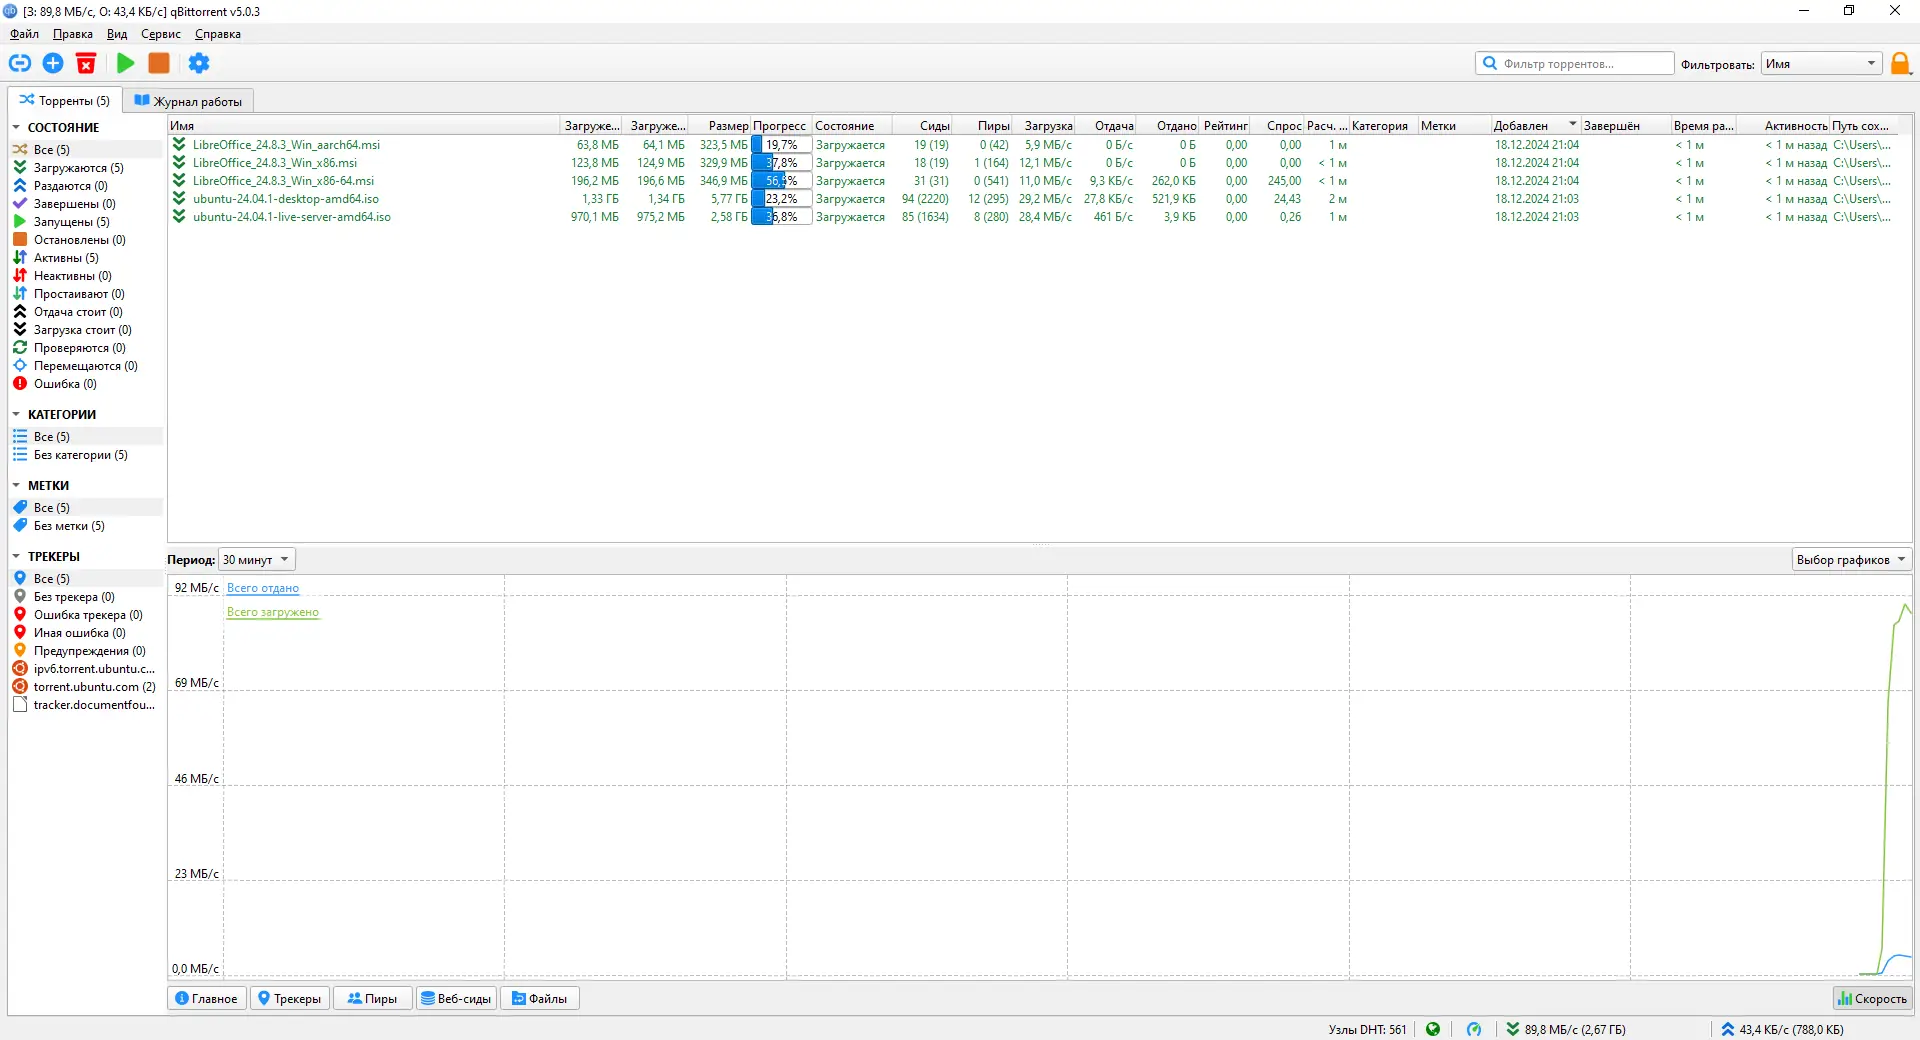The height and width of the screenshot is (1040, 1920).
Task: Open the Период 30 минут dropdown
Action: (257, 560)
